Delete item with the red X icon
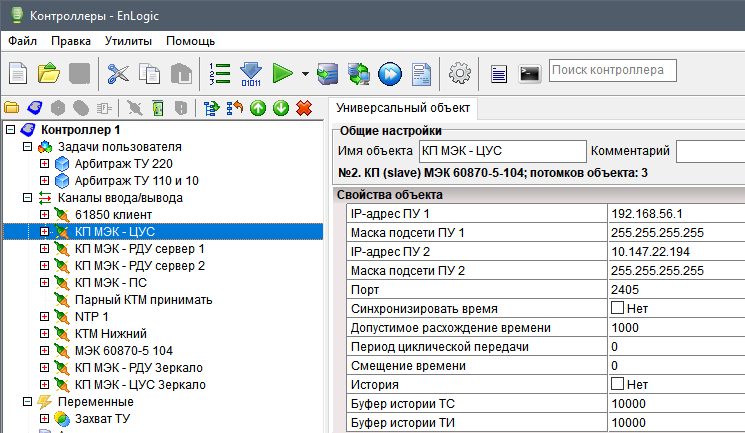 pos(304,108)
